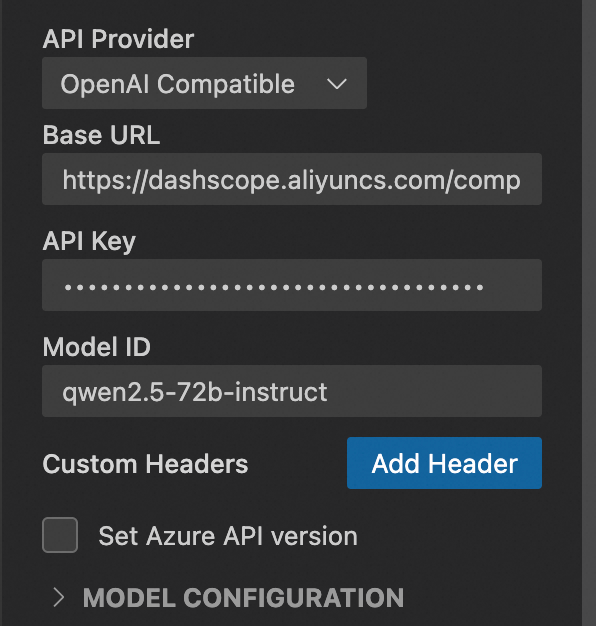
Task: Click the Model ID label
Action: (97, 347)
